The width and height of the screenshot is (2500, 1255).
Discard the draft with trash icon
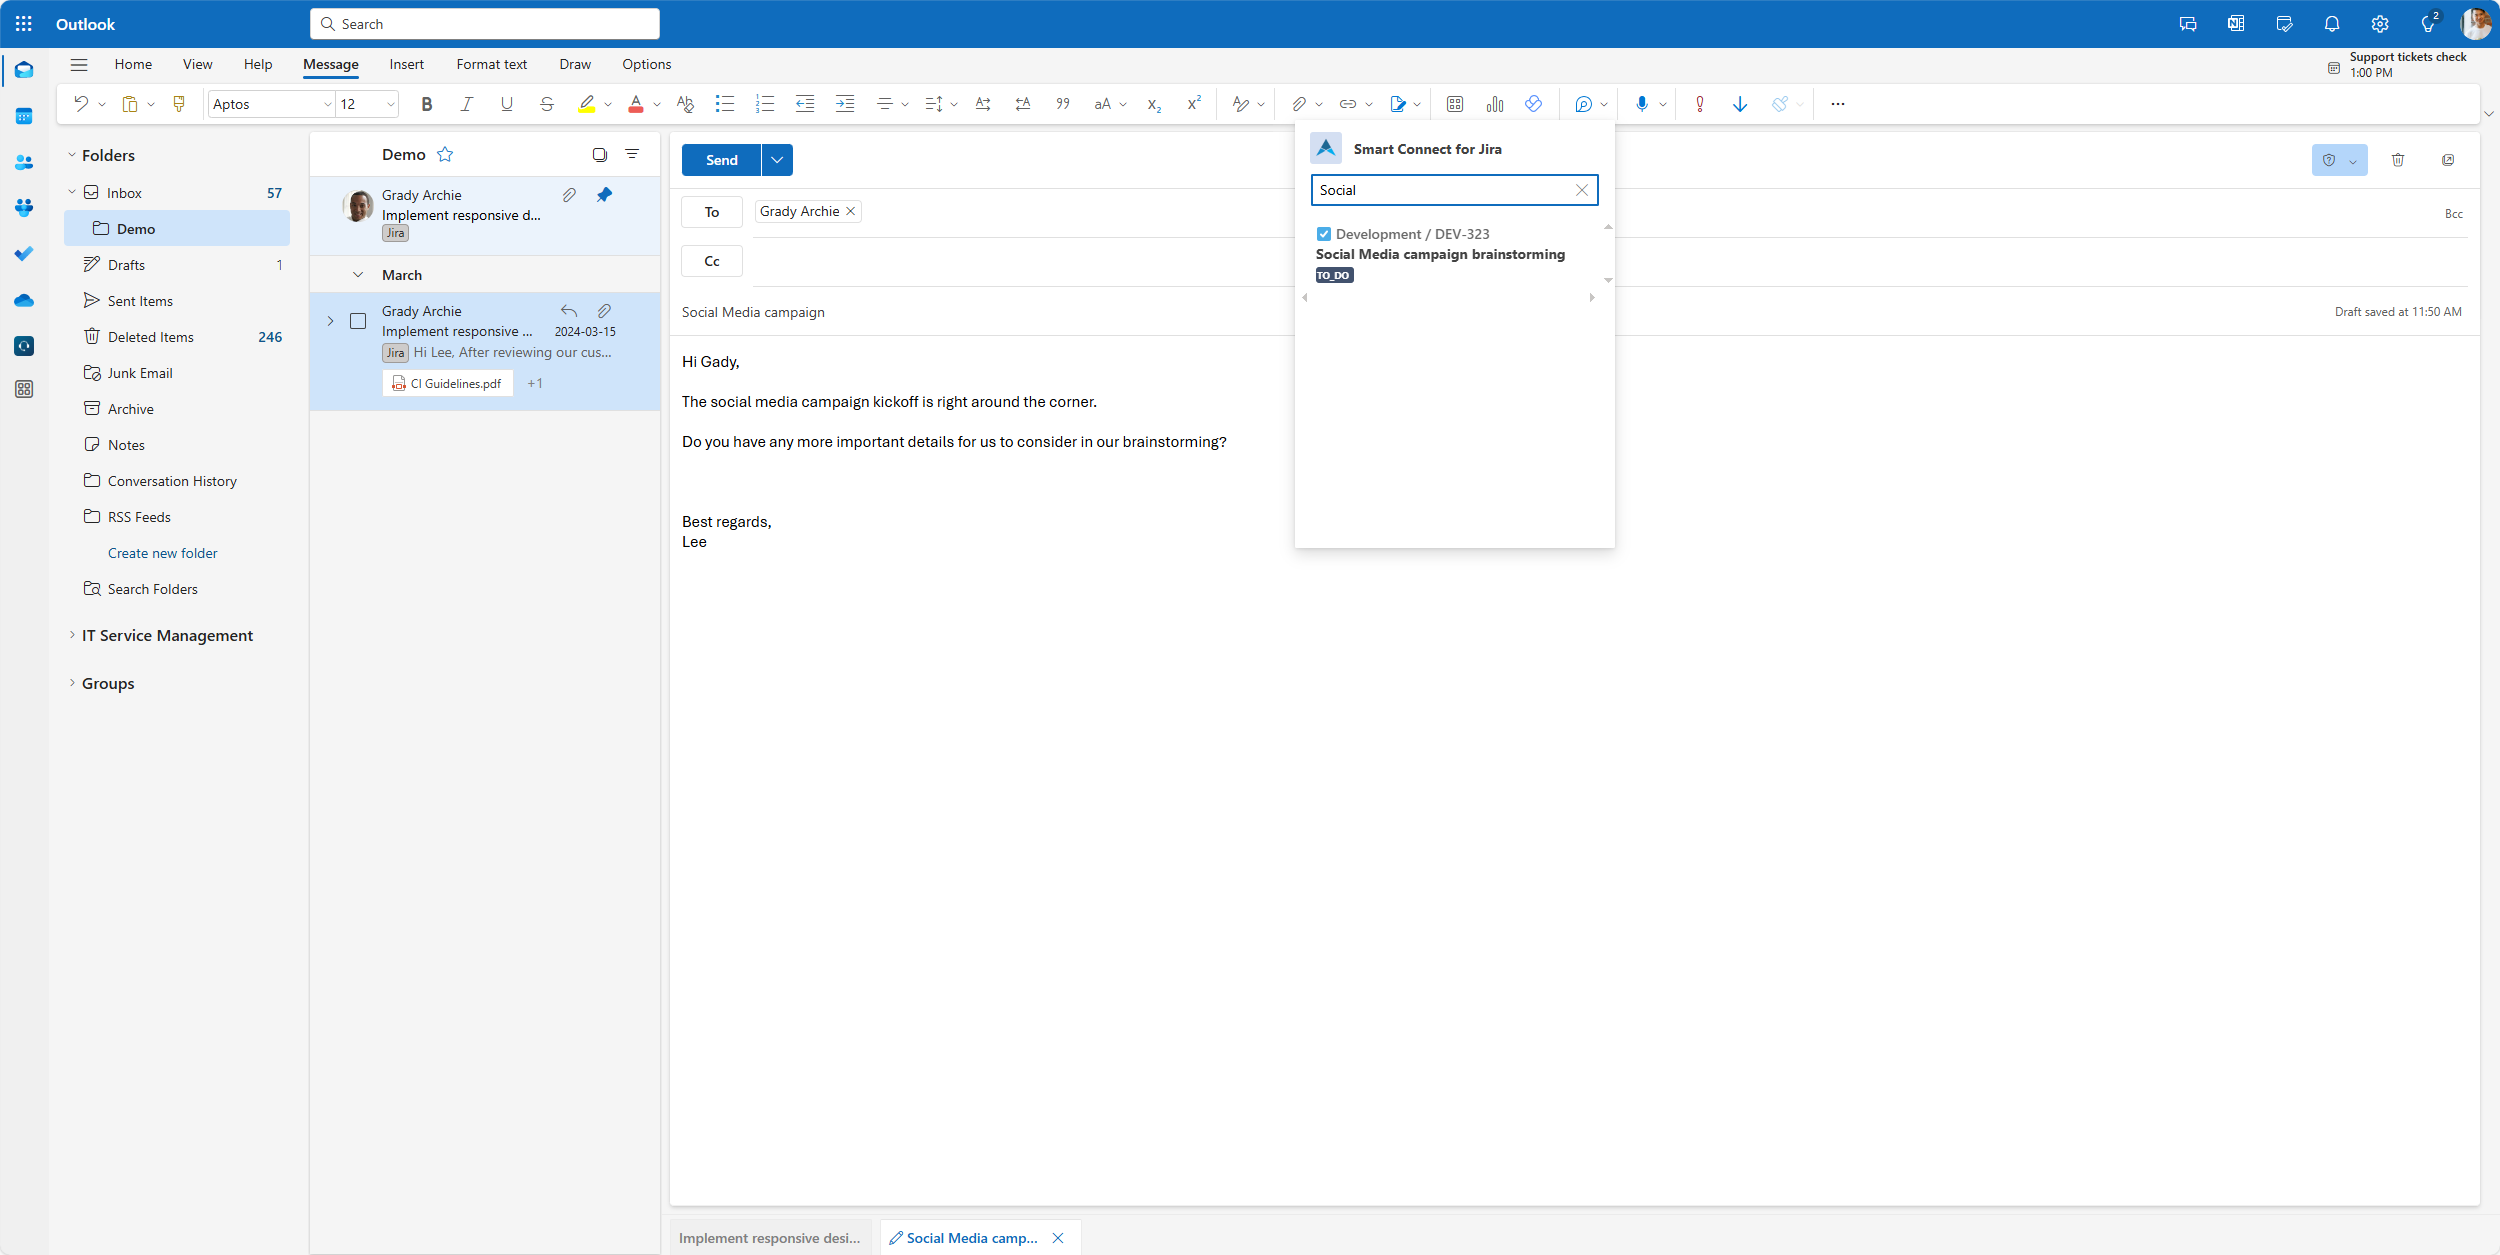tap(2398, 160)
